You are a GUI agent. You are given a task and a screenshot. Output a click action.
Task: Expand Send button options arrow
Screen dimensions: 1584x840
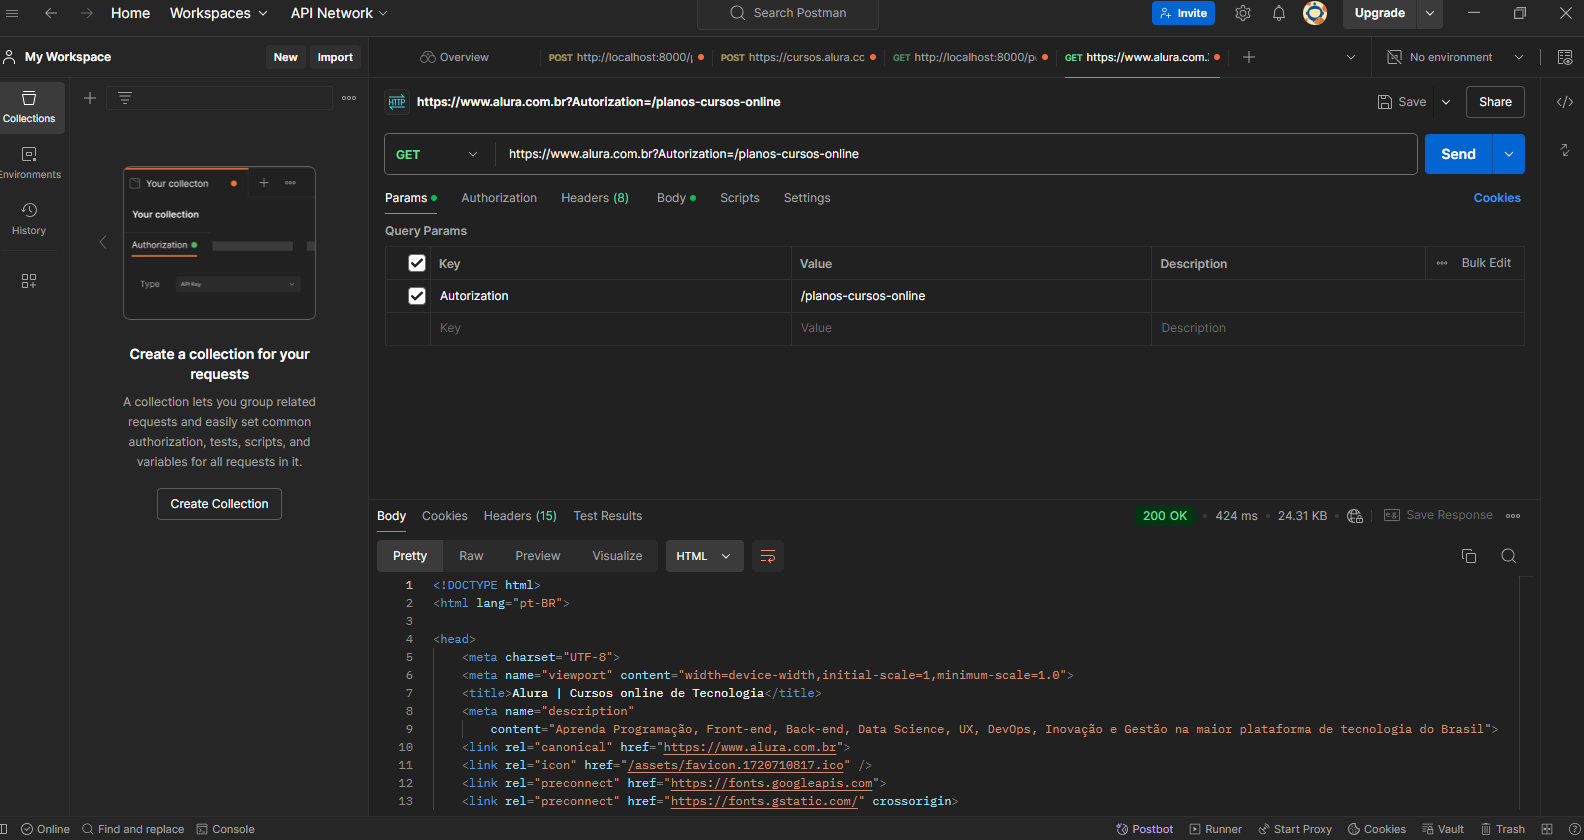pos(1508,154)
